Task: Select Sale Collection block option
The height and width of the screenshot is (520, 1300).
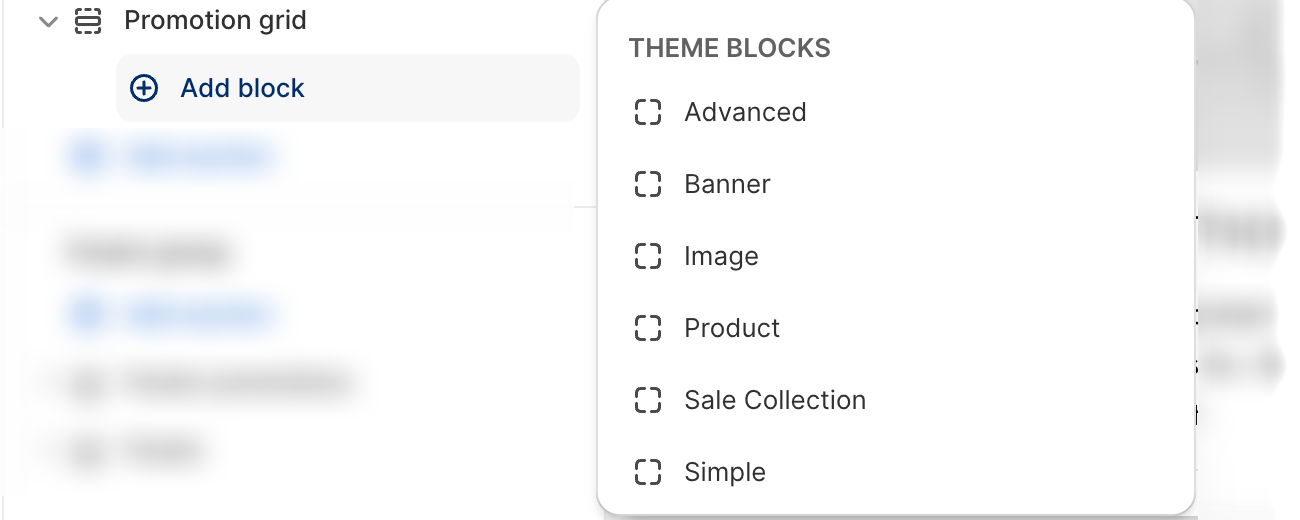Action: (775, 400)
